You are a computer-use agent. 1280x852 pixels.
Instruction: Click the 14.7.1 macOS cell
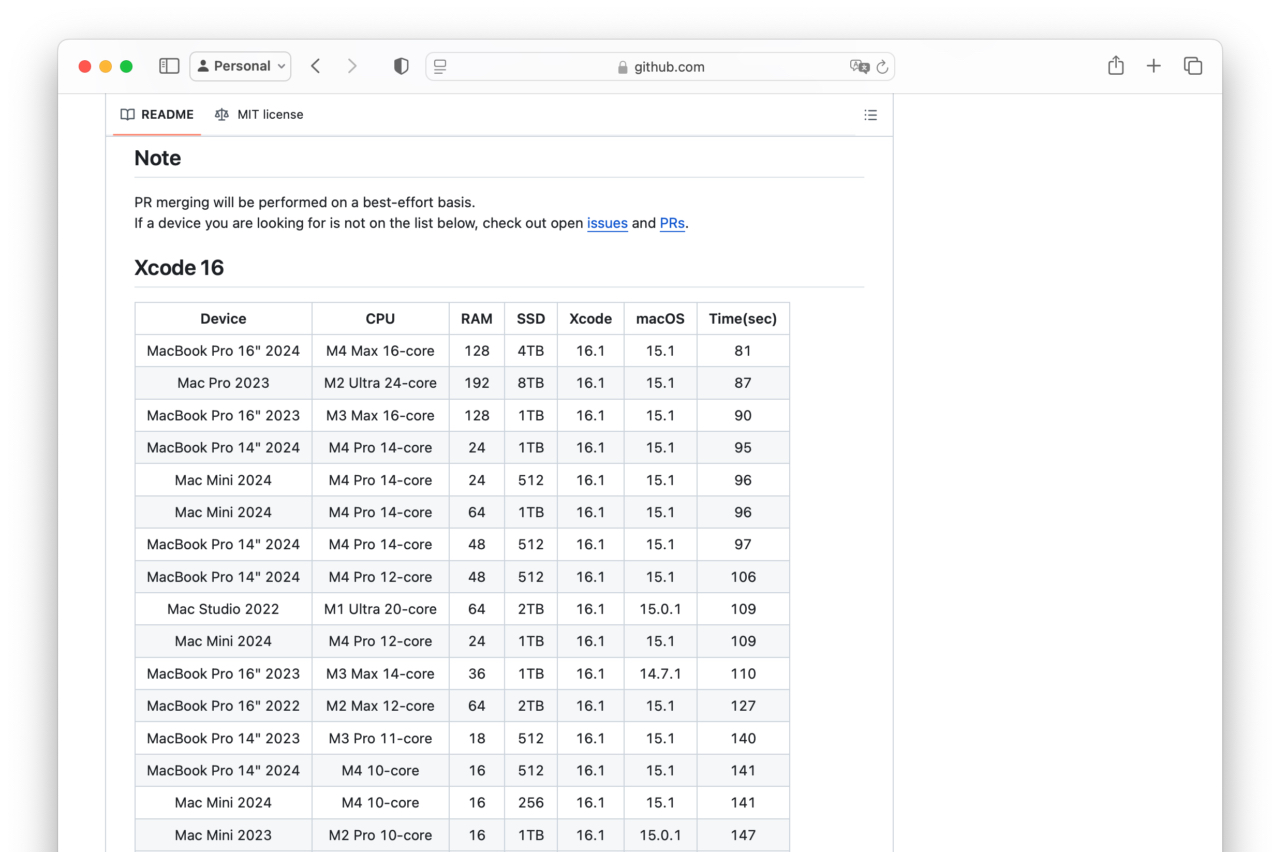point(660,673)
